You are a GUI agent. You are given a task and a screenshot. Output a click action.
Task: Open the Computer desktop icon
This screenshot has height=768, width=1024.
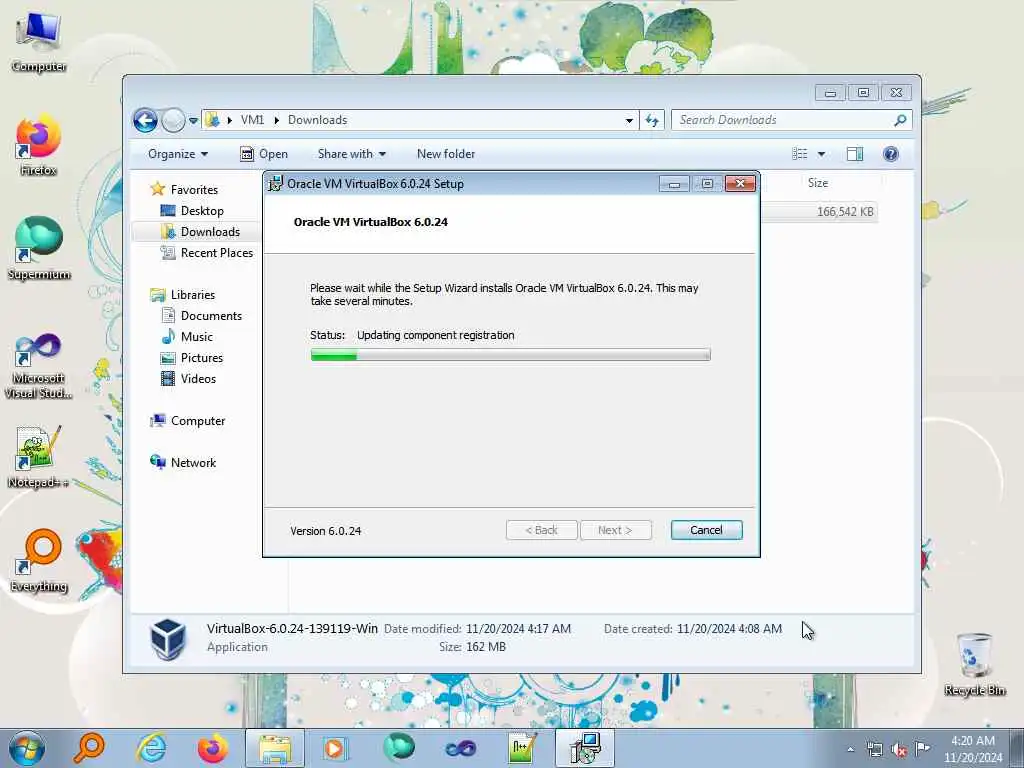point(39,40)
